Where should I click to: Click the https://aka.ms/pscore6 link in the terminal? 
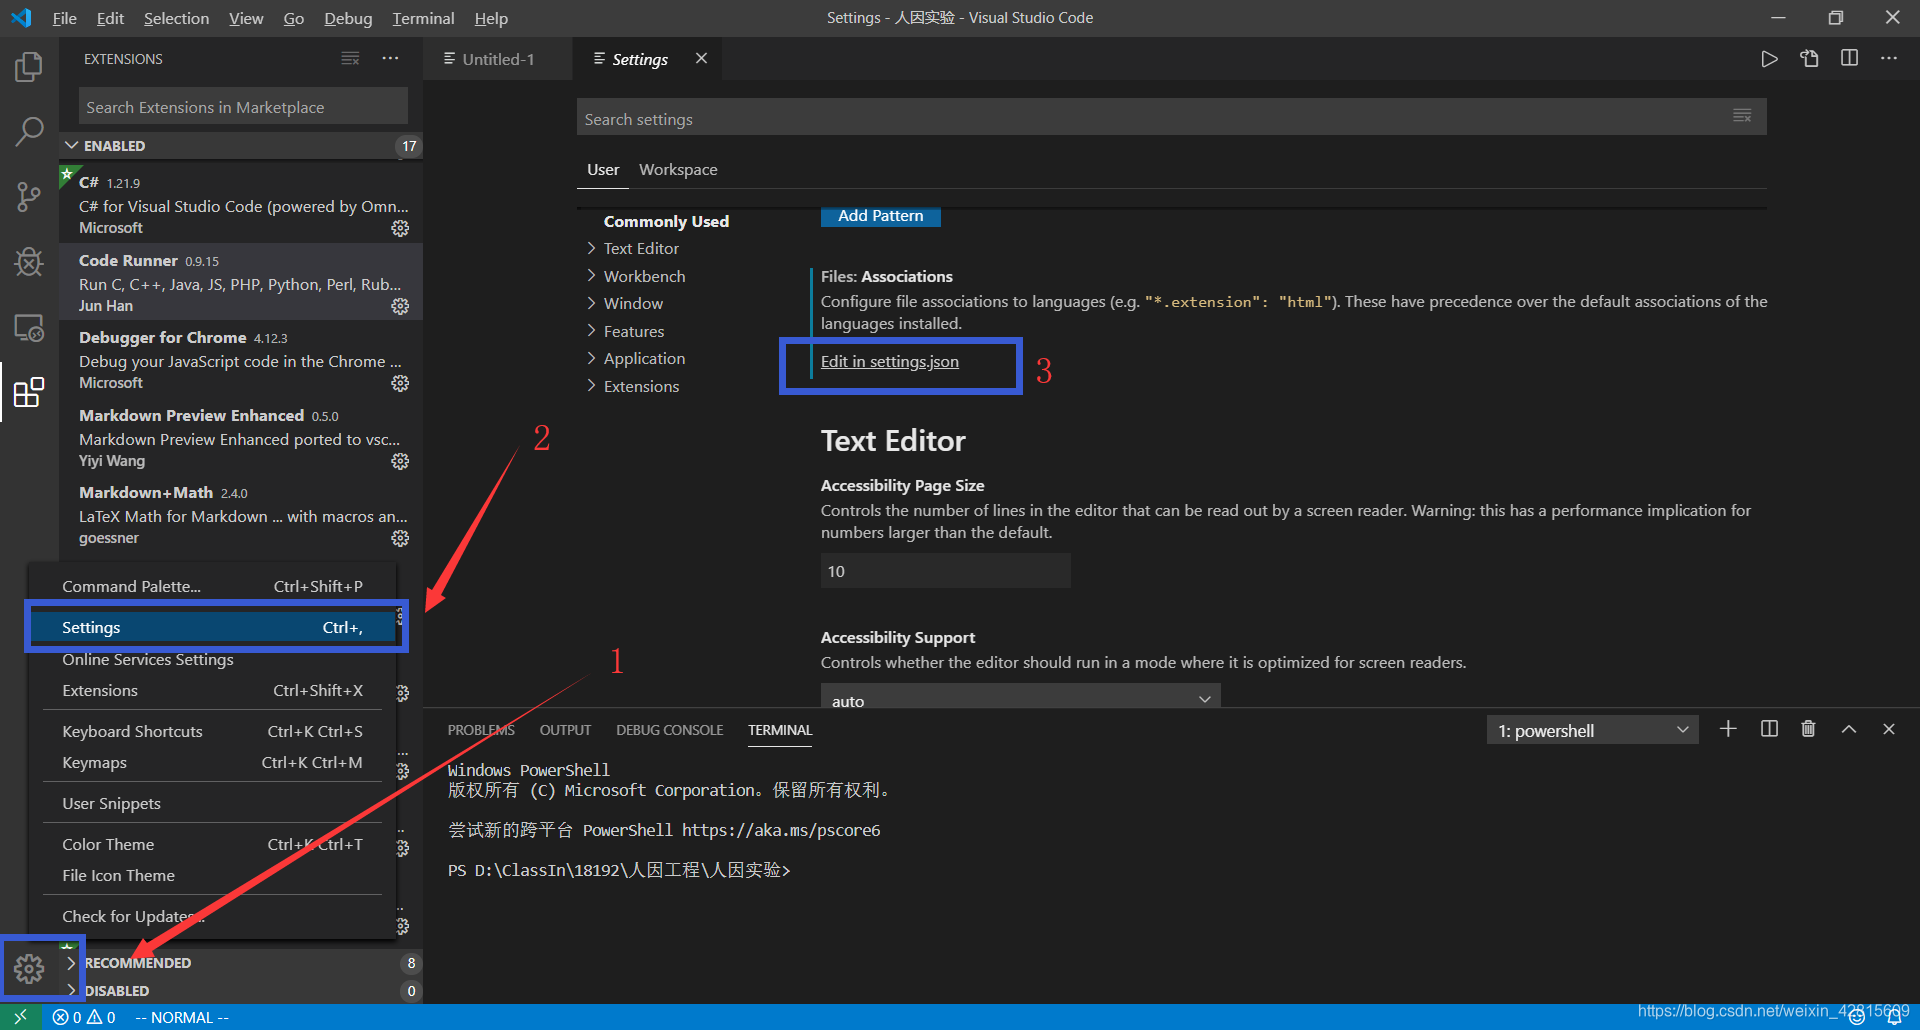[781, 830]
